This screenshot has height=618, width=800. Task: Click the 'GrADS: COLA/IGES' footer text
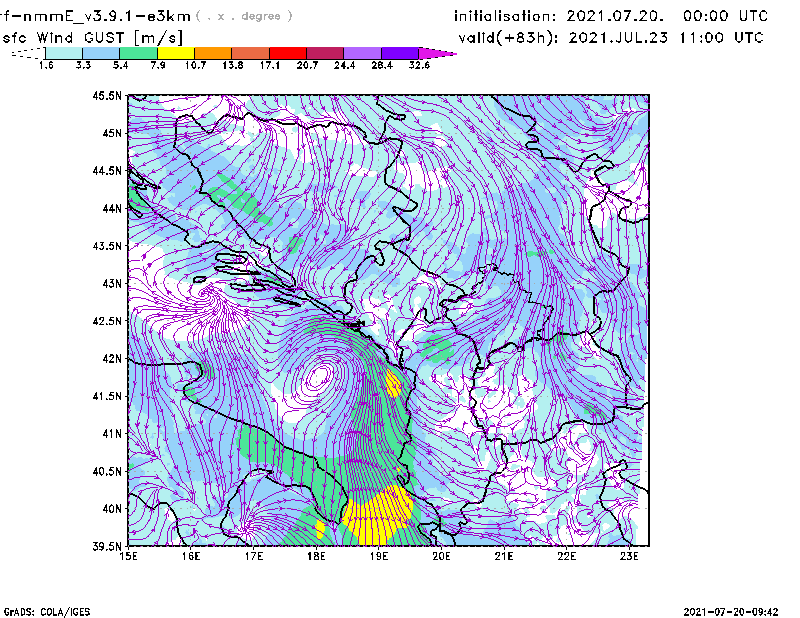pyautogui.click(x=47, y=612)
